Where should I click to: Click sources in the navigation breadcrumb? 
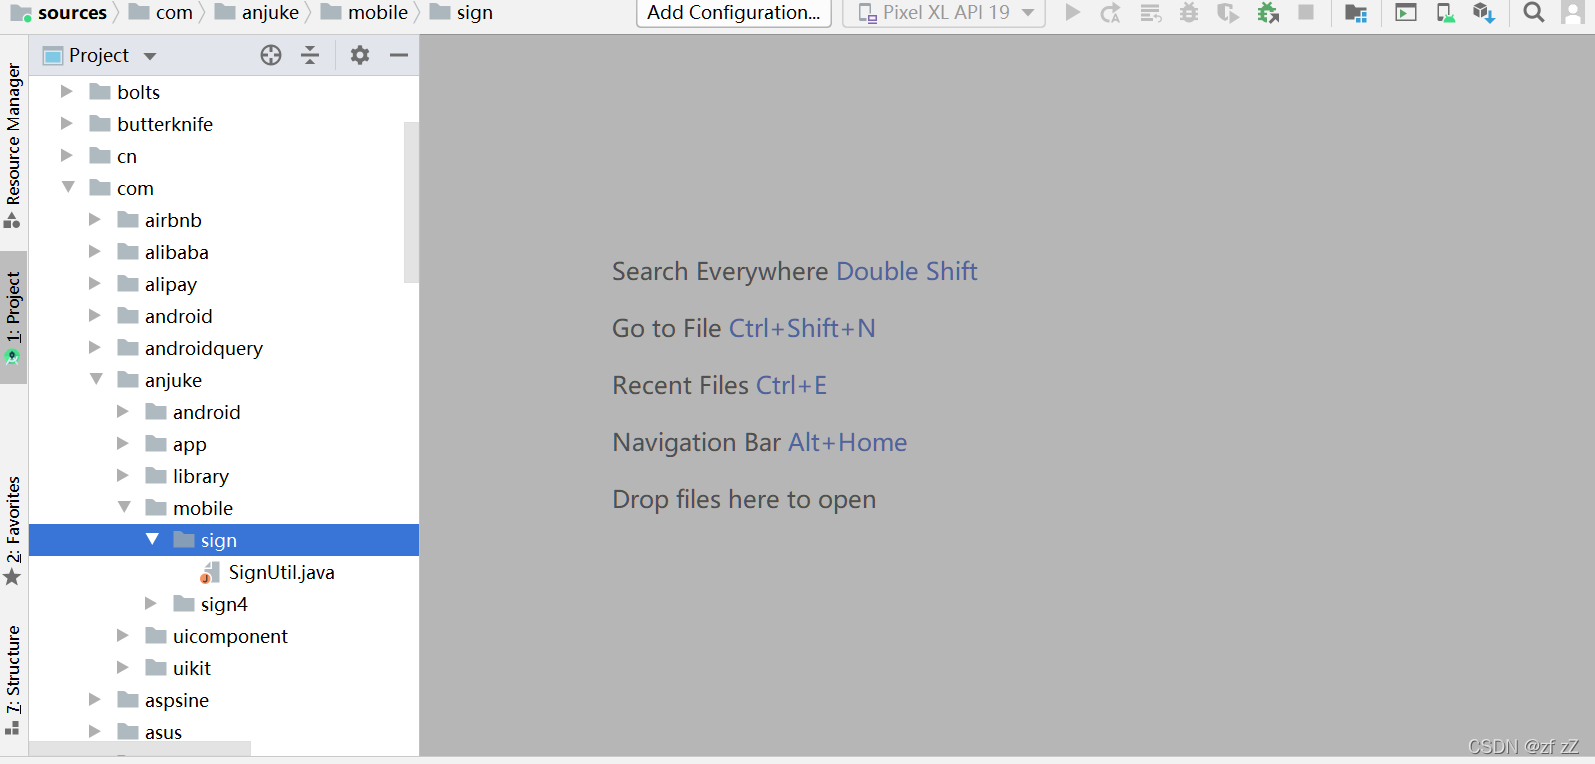click(72, 13)
